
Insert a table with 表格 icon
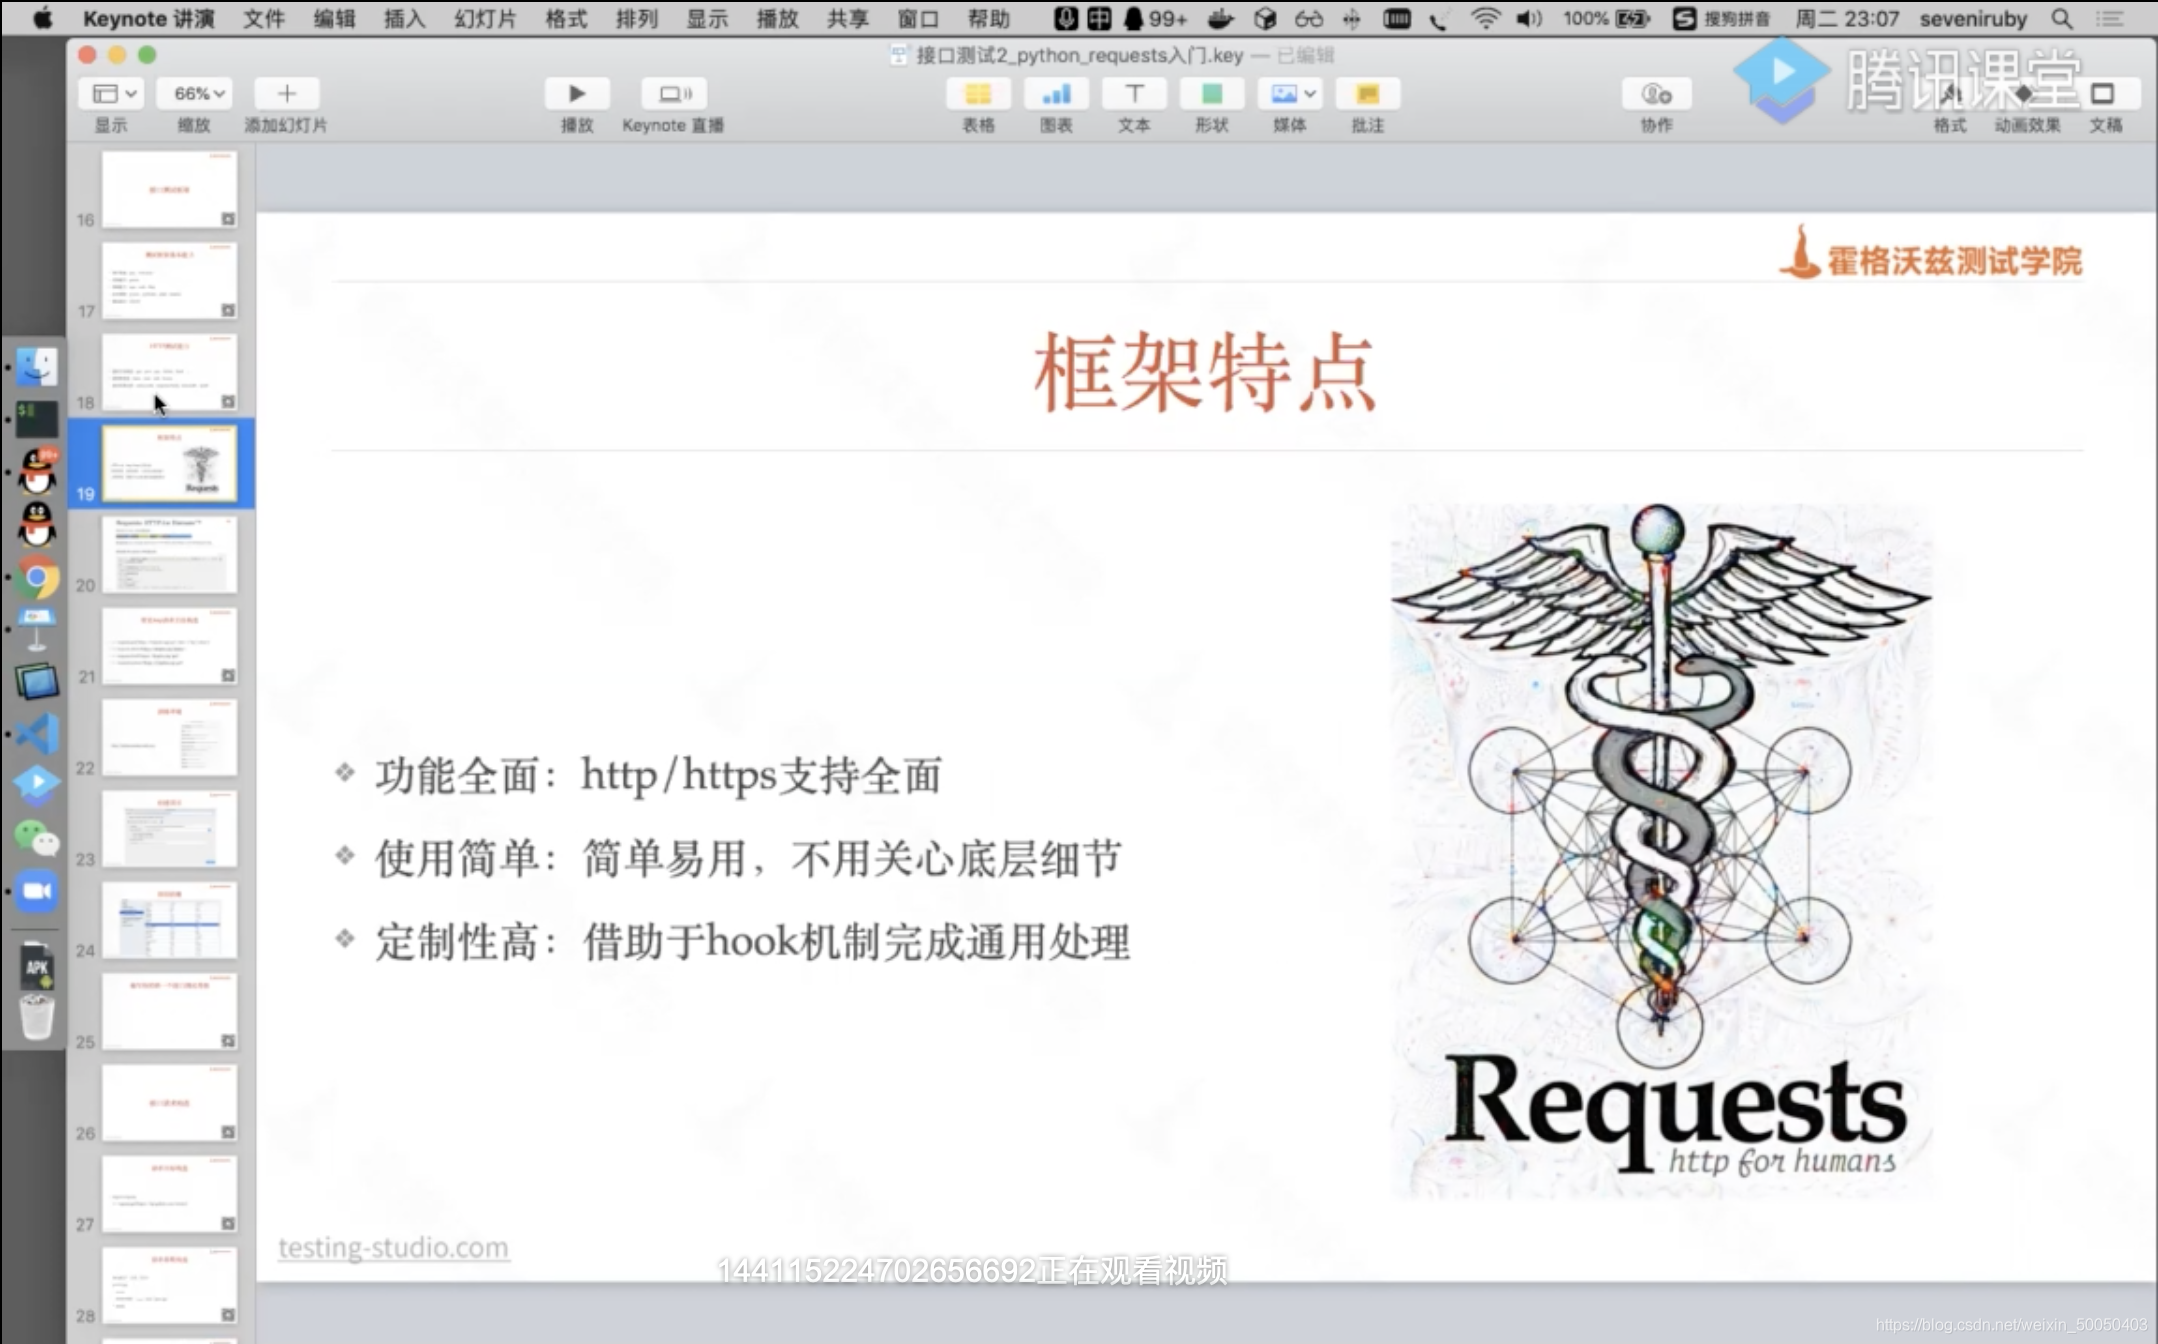pos(977,94)
